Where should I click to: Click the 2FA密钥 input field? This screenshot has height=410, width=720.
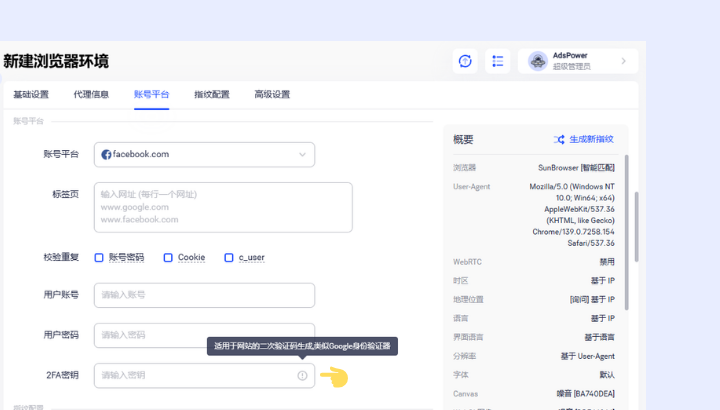tap(204, 376)
